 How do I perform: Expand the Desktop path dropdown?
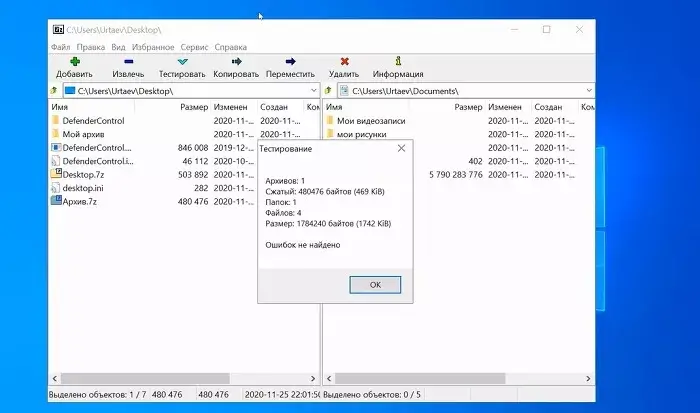click(x=312, y=91)
